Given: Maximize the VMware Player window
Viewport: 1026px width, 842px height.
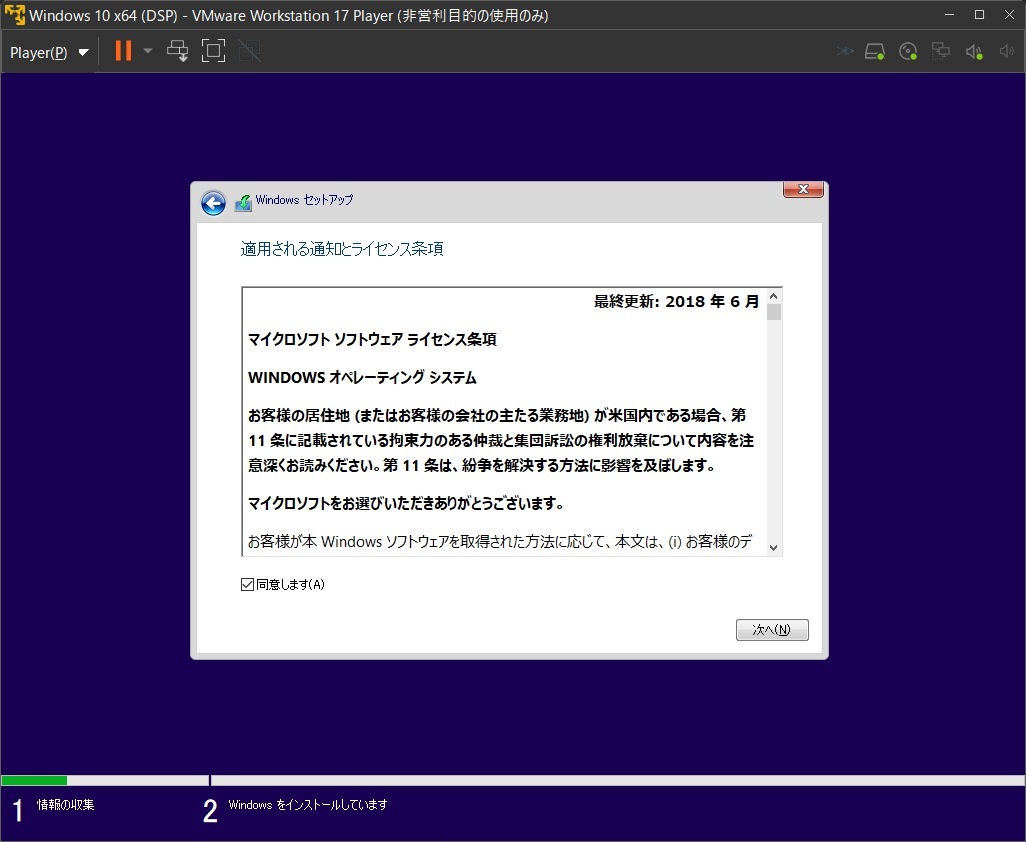Looking at the screenshot, I should (x=980, y=14).
